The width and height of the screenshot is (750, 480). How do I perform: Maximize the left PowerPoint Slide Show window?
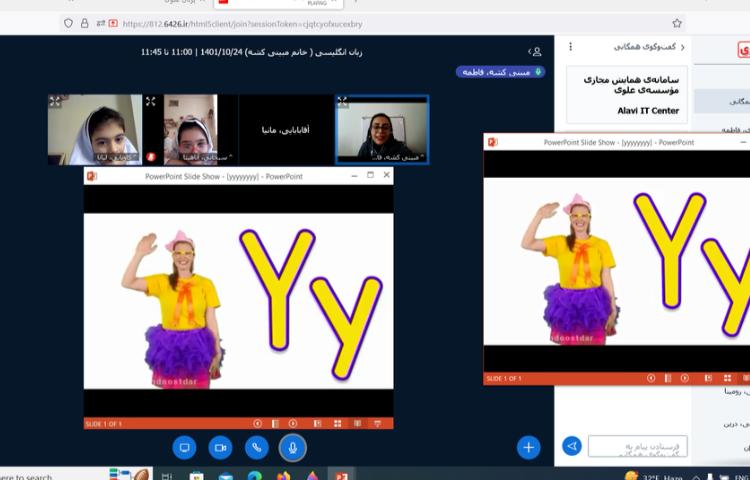coord(370,175)
